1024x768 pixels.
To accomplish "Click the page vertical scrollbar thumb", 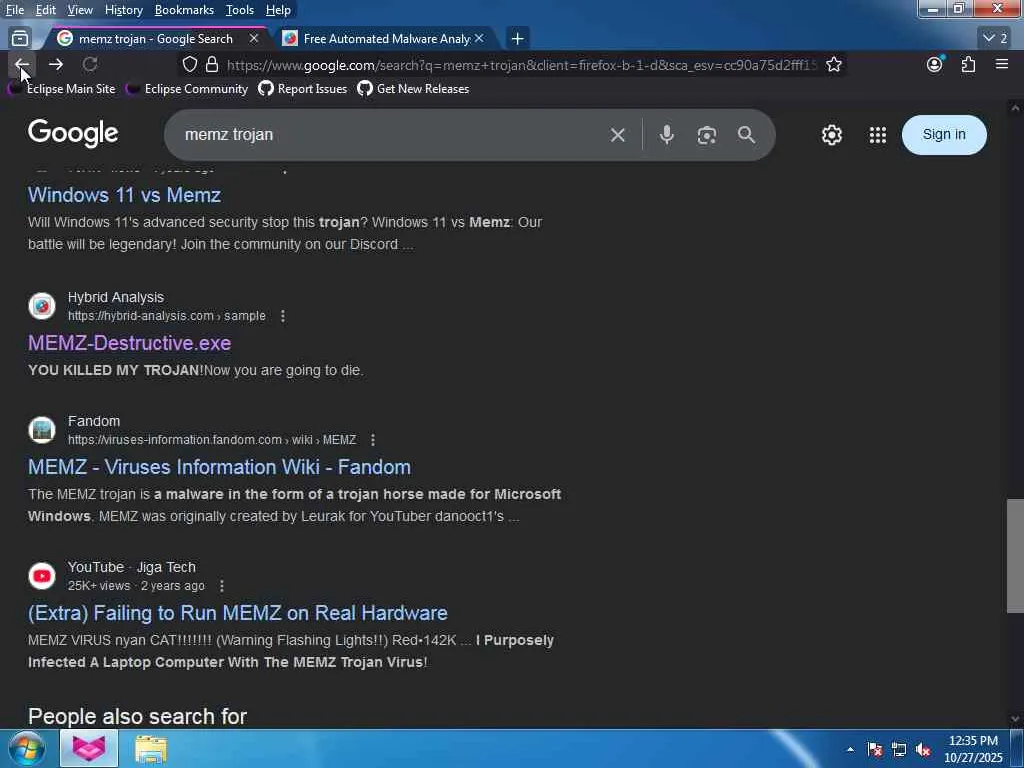I will coord(1015,556).
